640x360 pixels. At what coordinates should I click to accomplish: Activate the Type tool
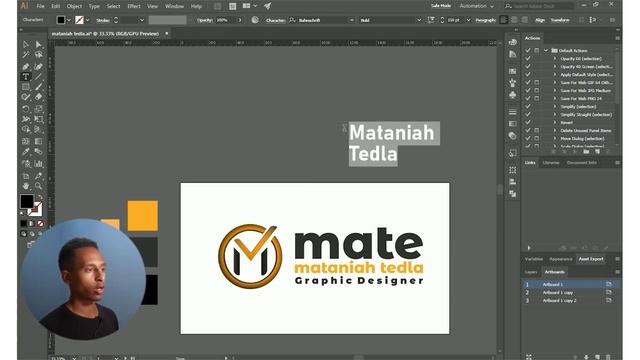point(26,76)
